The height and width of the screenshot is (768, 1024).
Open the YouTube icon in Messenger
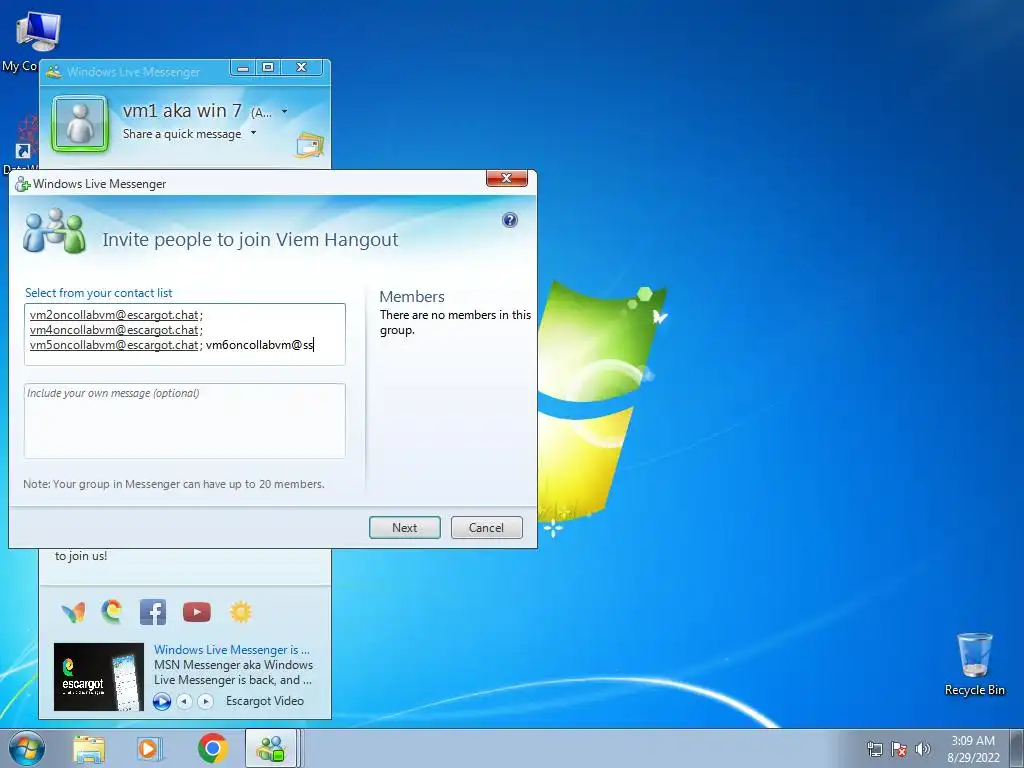[x=197, y=612]
